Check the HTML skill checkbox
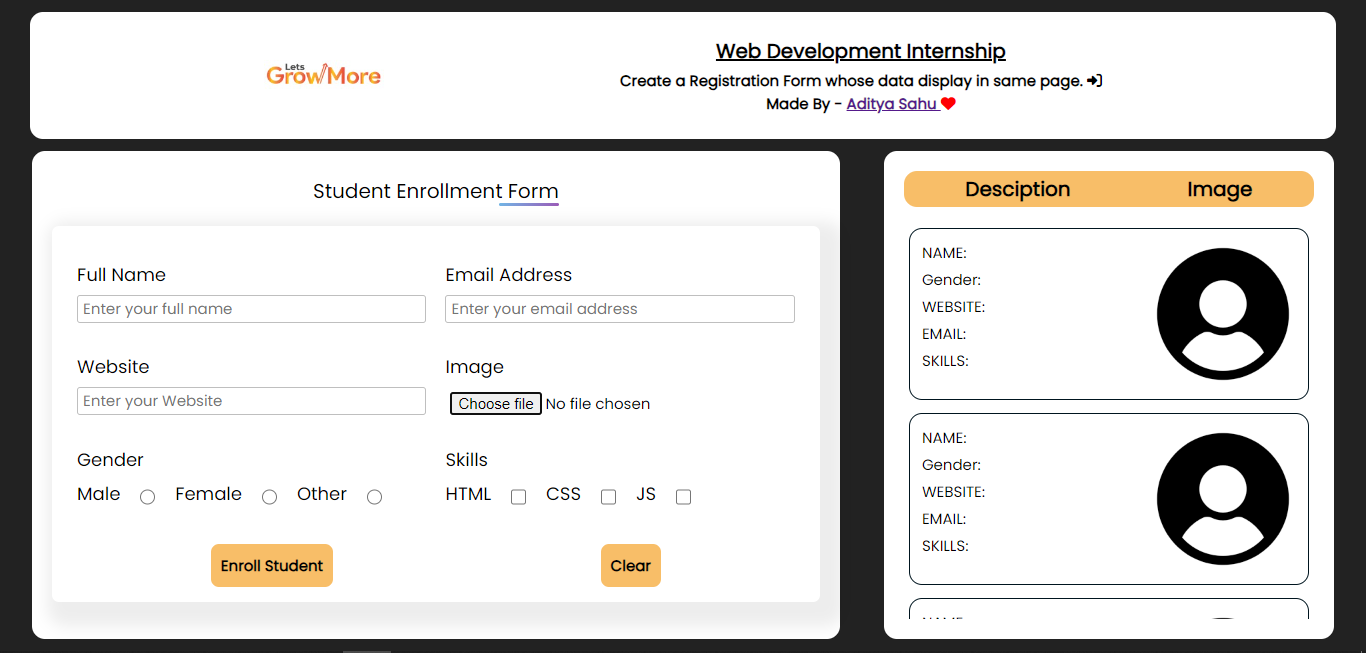The image size is (1366, 653). pos(518,496)
